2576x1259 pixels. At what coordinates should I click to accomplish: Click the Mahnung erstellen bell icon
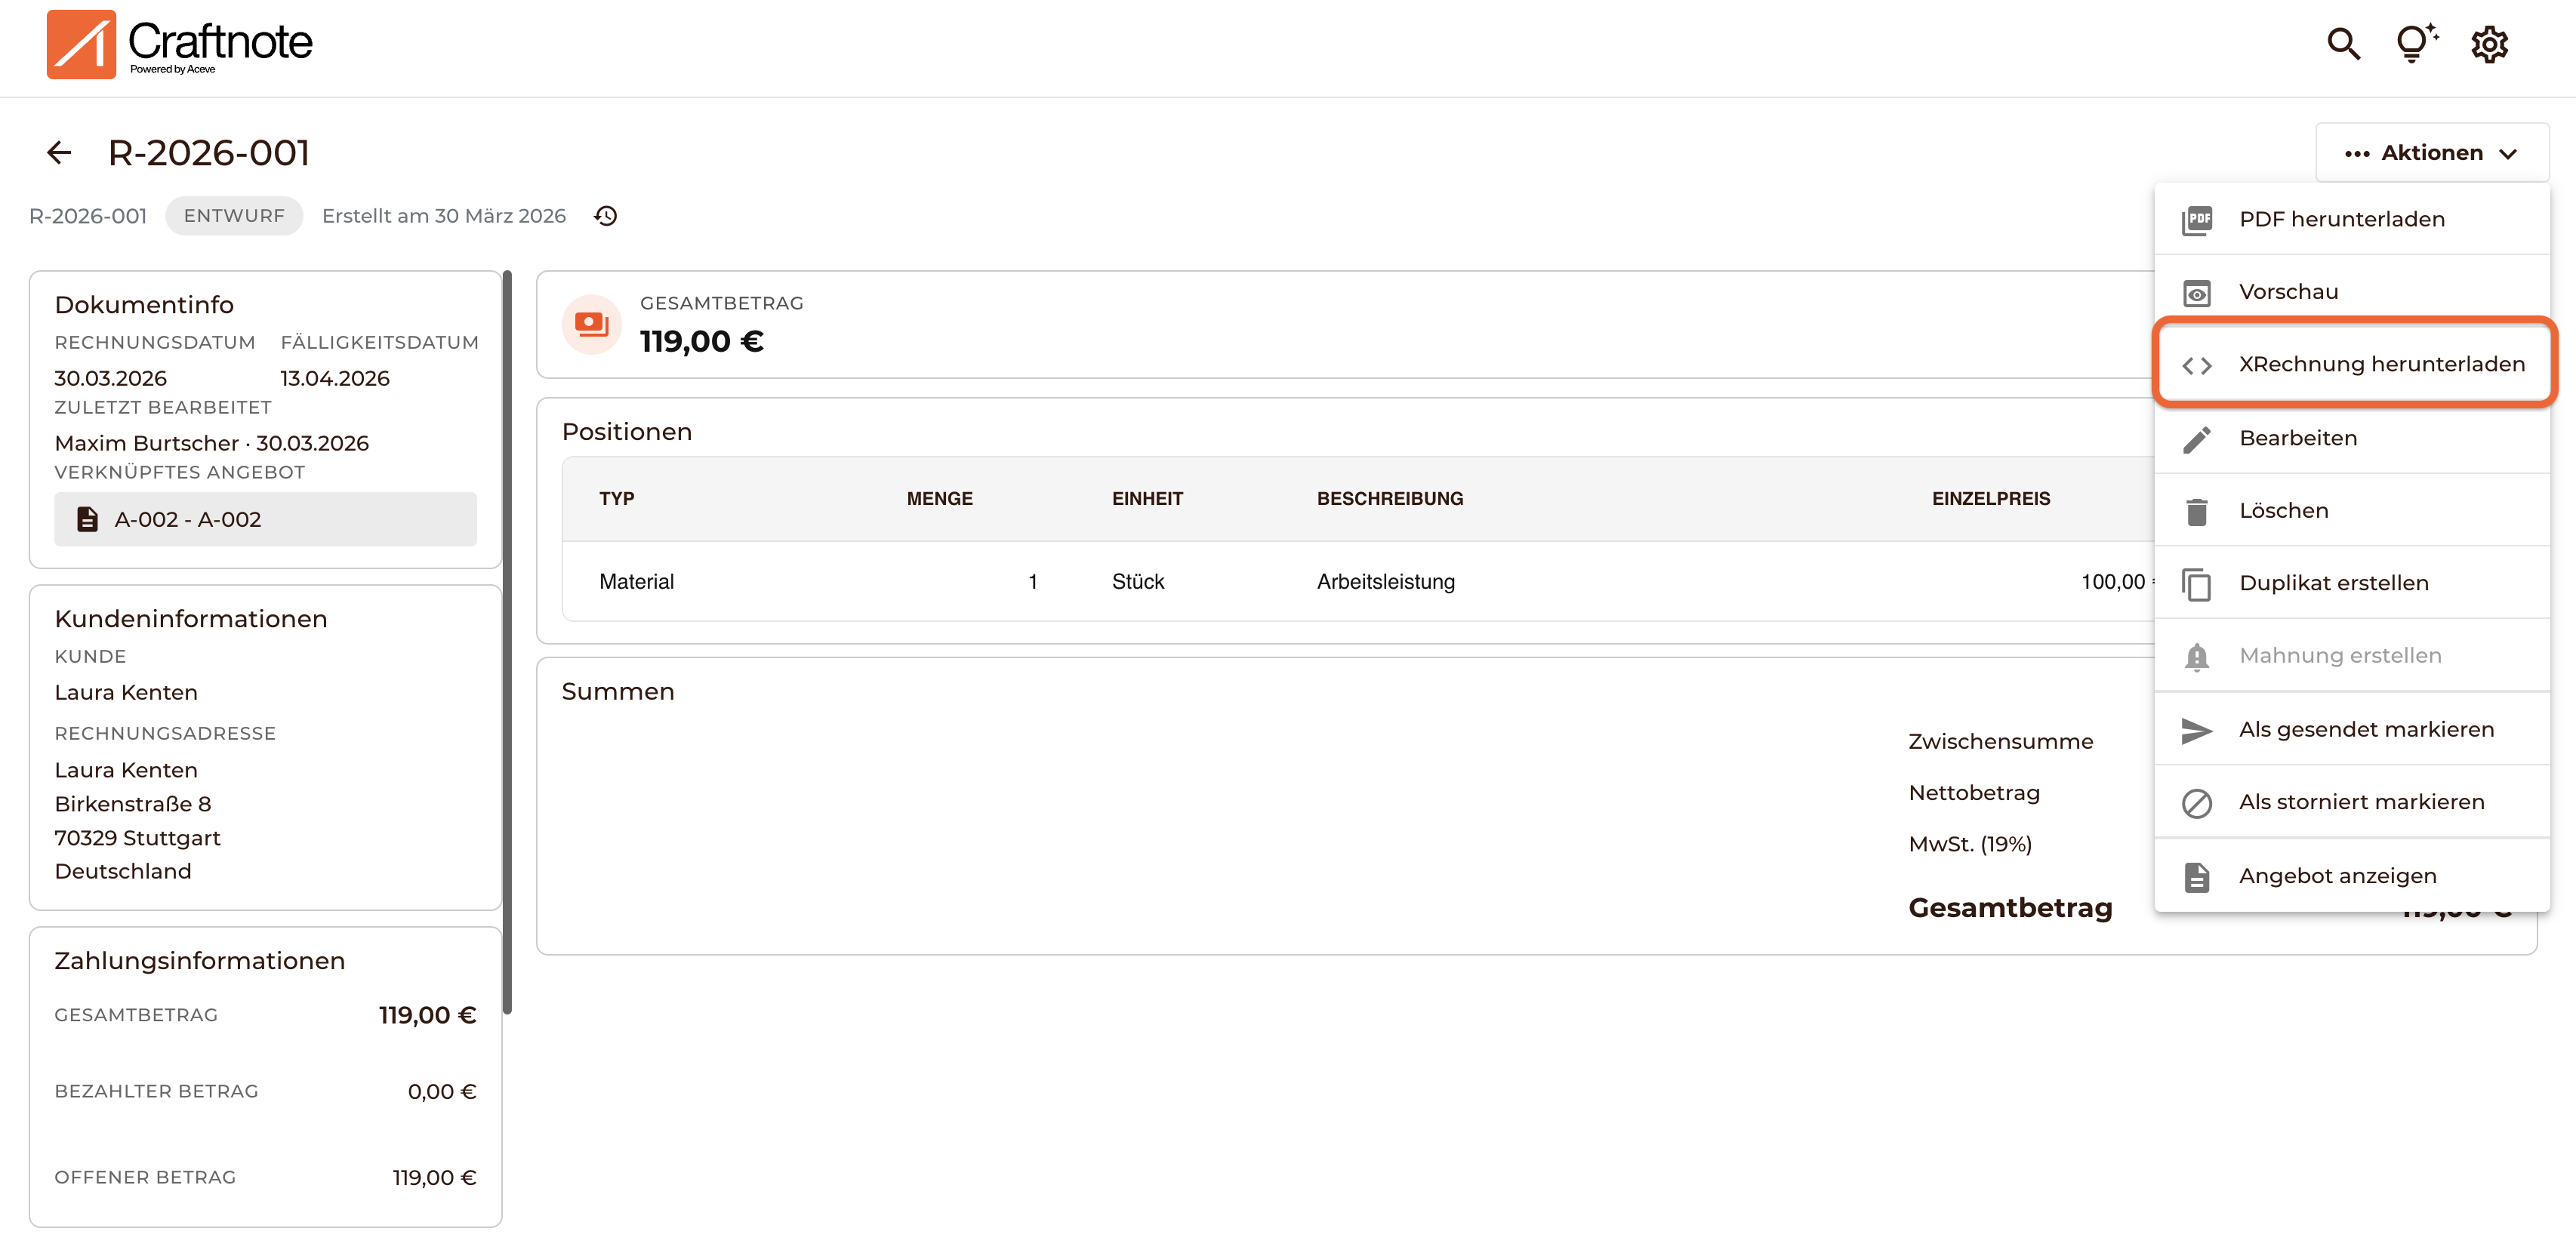(2197, 657)
